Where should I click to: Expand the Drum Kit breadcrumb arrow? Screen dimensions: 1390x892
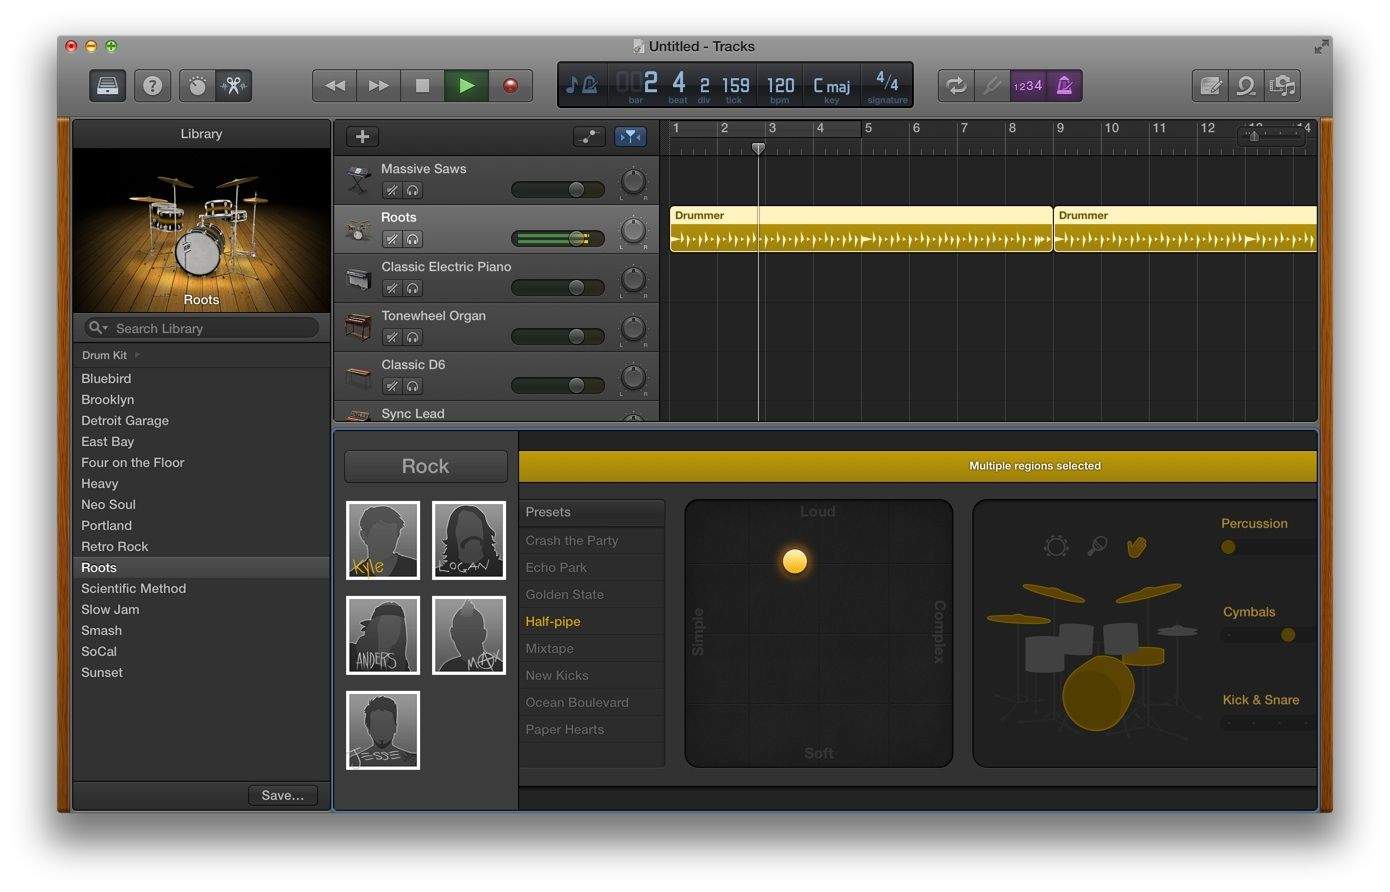(138, 355)
